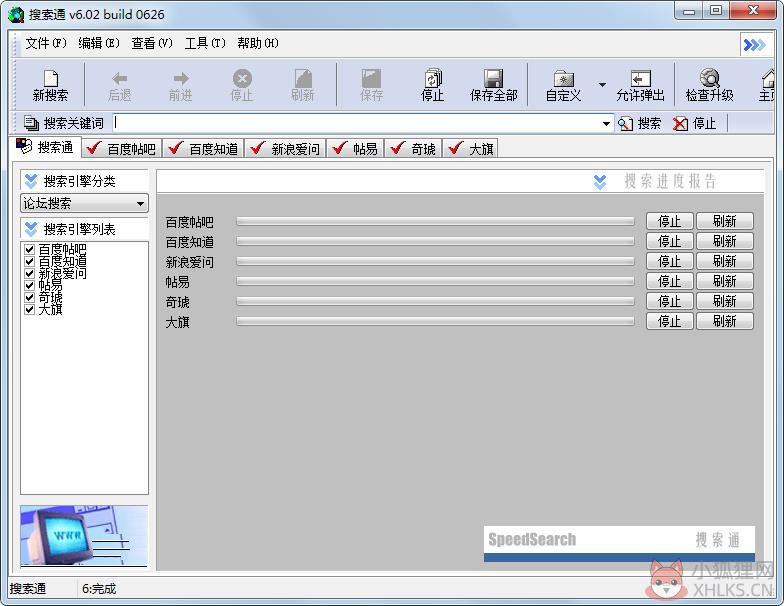The height and width of the screenshot is (606, 784).
Task: Click the WWW monitor thumbnail image
Action: (x=84, y=536)
